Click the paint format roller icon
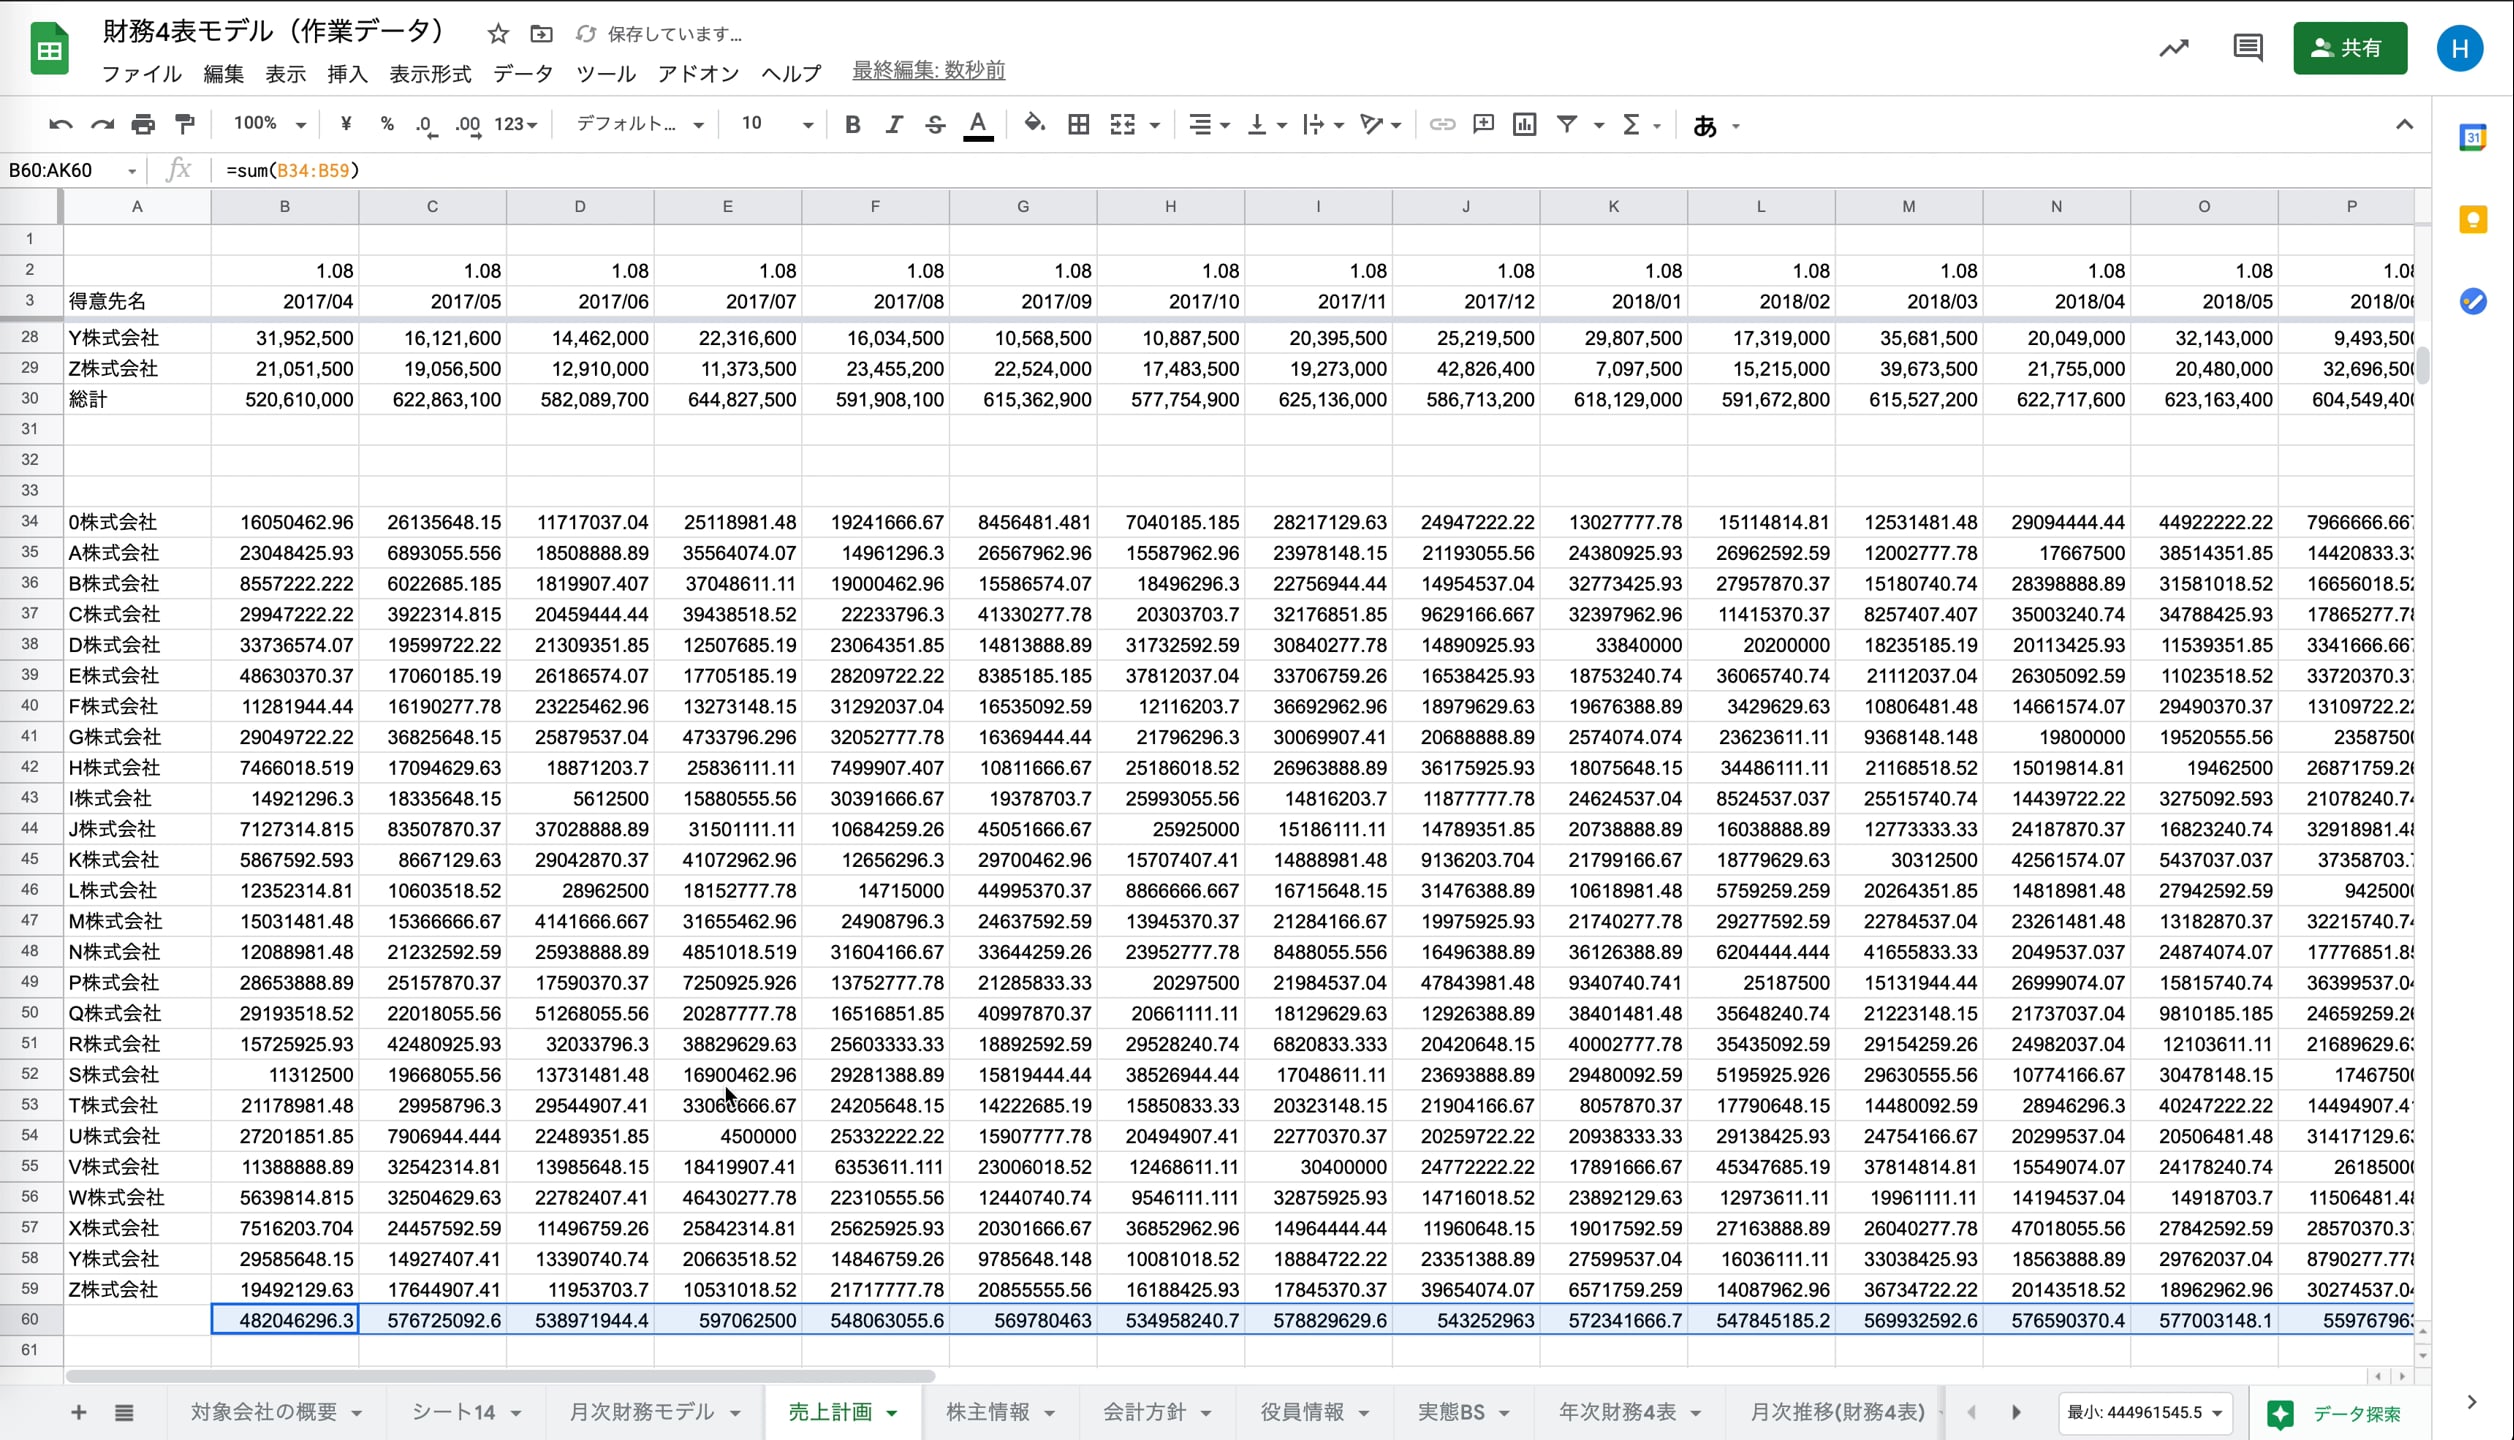2514x1440 pixels. [185, 124]
